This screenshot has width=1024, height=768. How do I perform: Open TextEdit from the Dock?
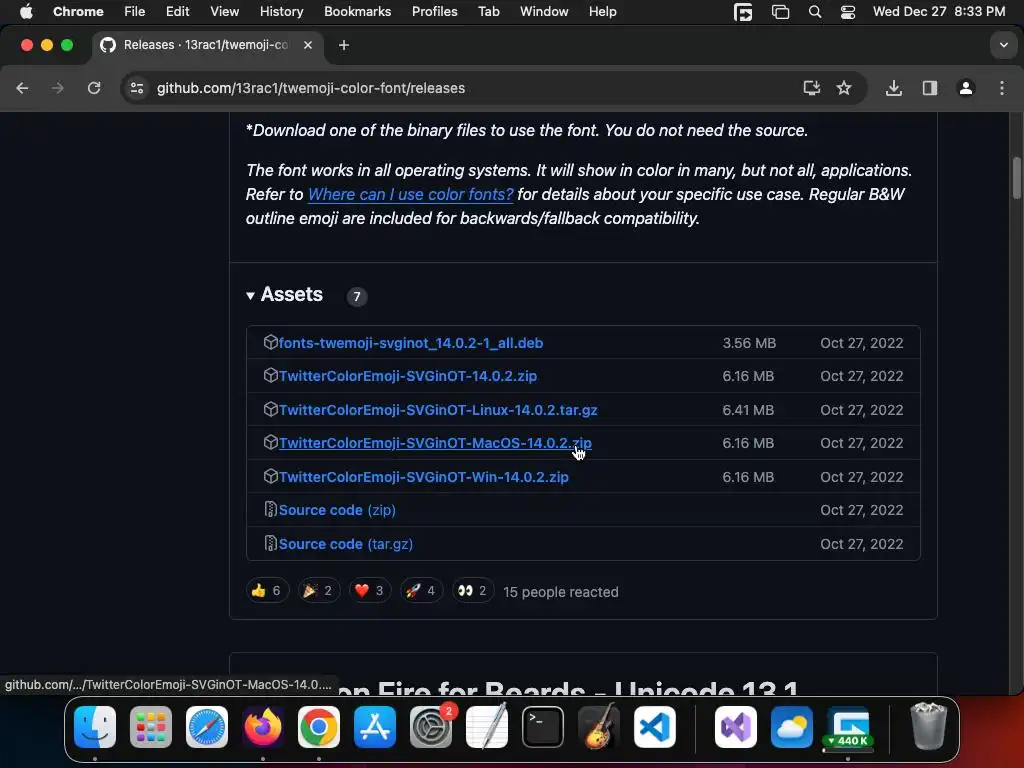coord(487,727)
